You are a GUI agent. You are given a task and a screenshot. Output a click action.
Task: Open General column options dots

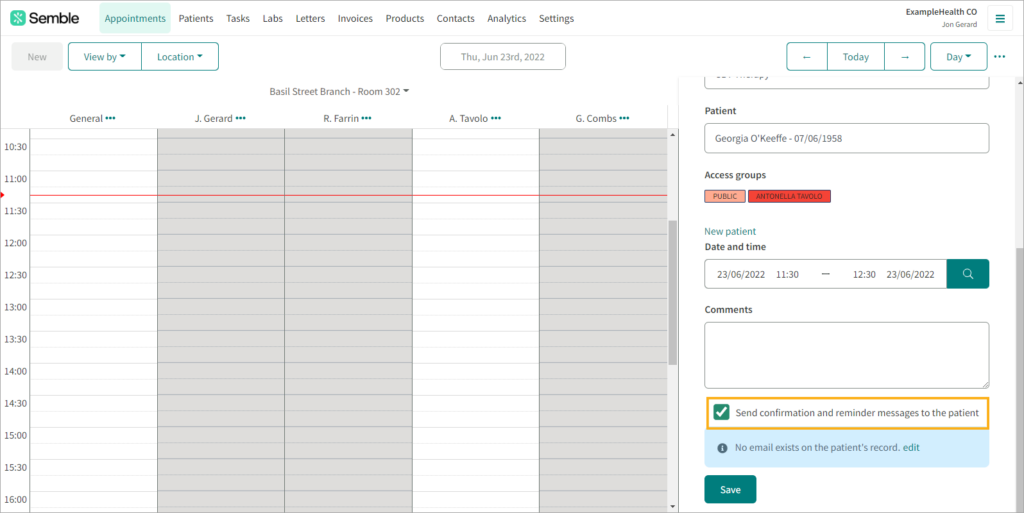pos(110,118)
